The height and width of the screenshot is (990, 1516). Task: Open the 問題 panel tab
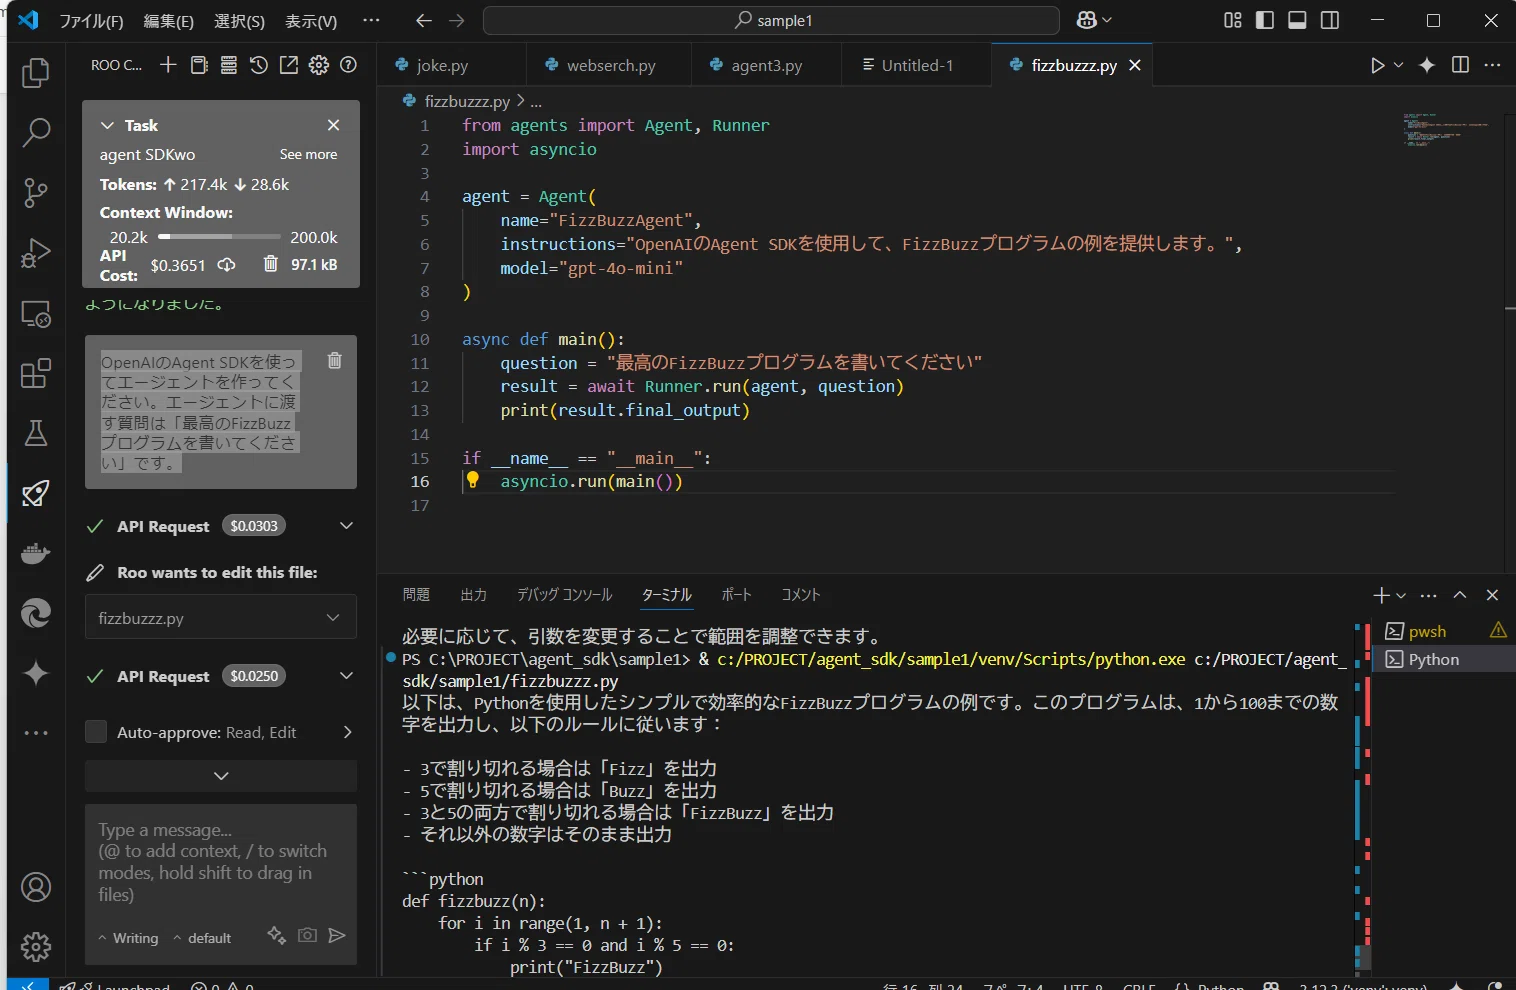416,595
